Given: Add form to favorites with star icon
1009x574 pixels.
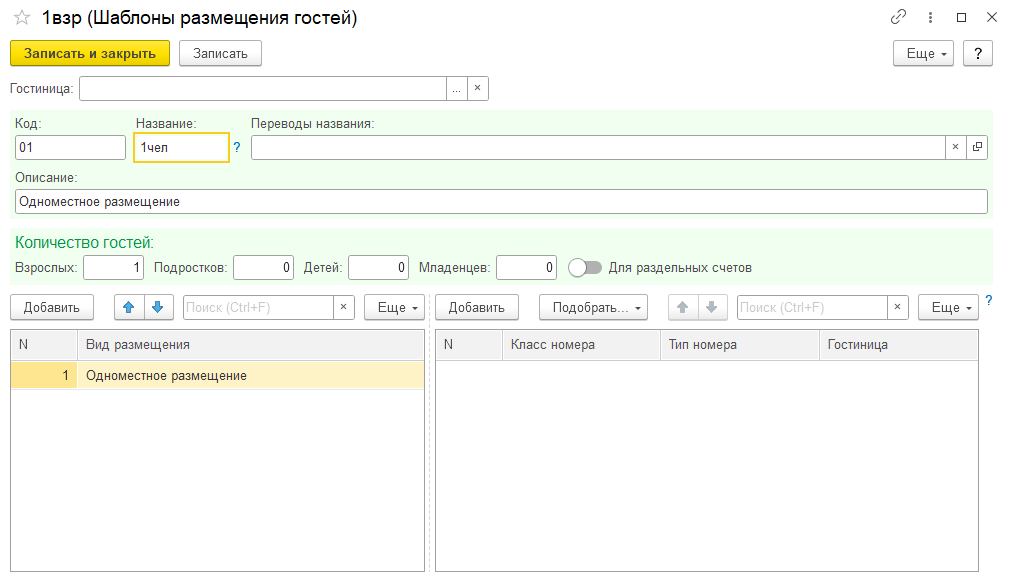Looking at the screenshot, I should [22, 18].
